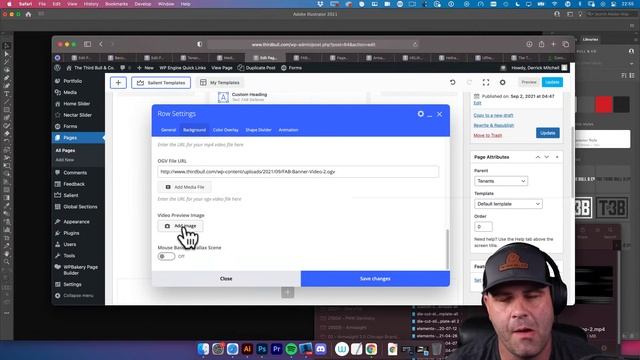The height and width of the screenshot is (360, 640).
Task: Click the OGV File URL field
Action: click(x=298, y=172)
